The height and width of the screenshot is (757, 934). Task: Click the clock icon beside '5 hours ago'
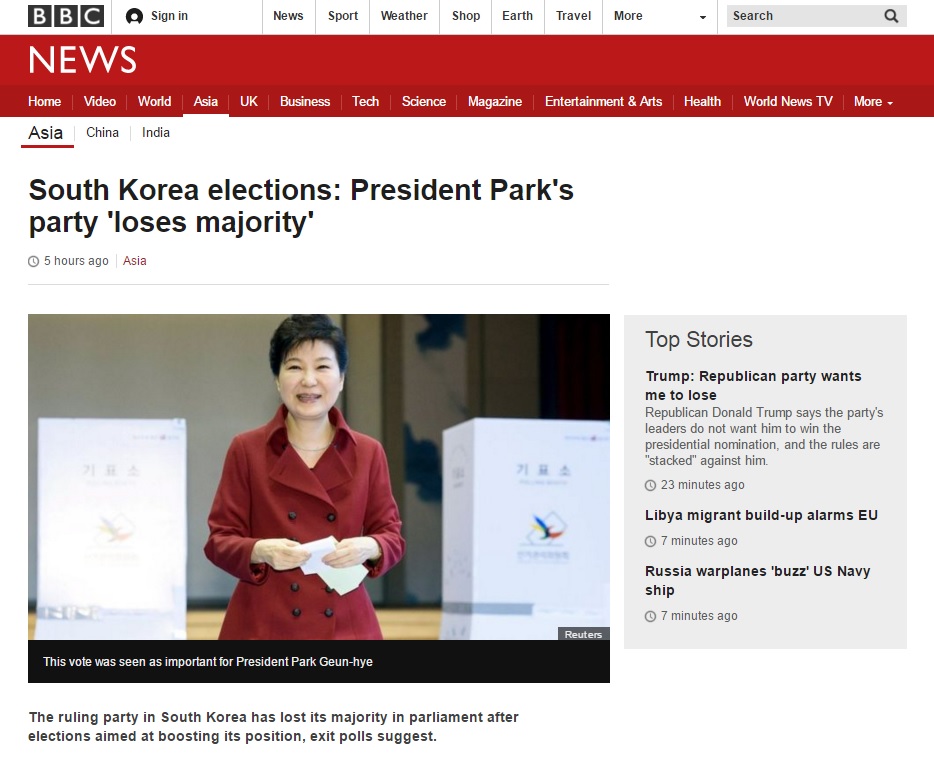(33, 261)
